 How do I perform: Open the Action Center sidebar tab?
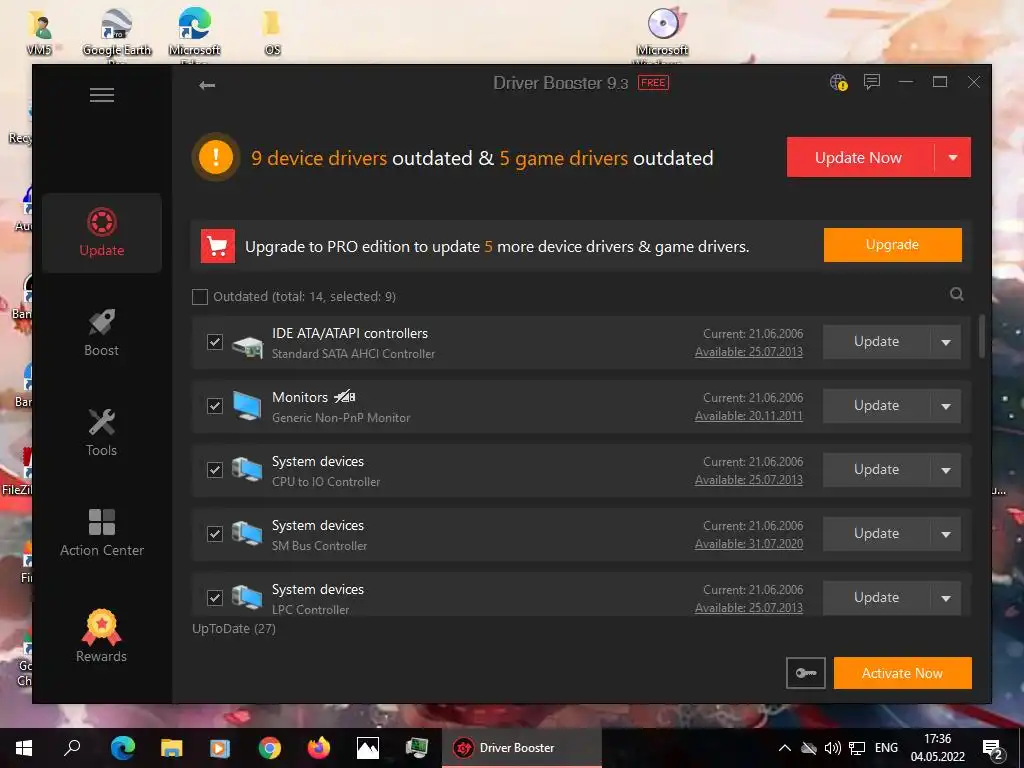[102, 533]
